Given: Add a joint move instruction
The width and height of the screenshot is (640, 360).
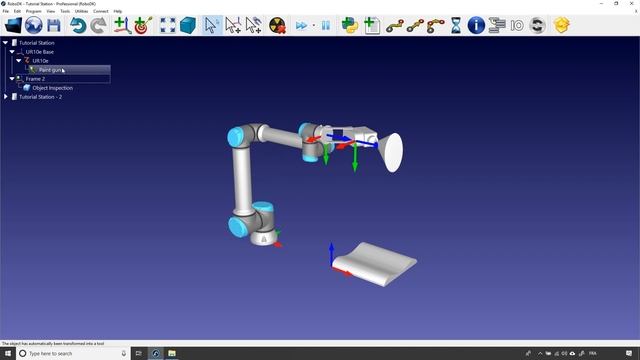Looking at the screenshot, I should coord(395,26).
